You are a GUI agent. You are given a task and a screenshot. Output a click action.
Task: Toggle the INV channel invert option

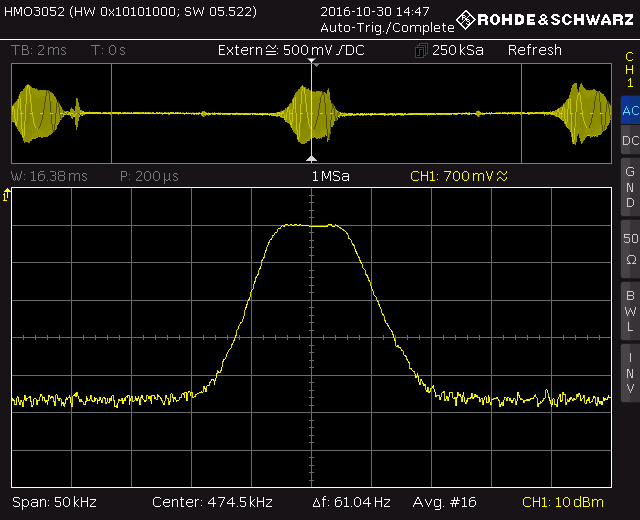(629, 371)
